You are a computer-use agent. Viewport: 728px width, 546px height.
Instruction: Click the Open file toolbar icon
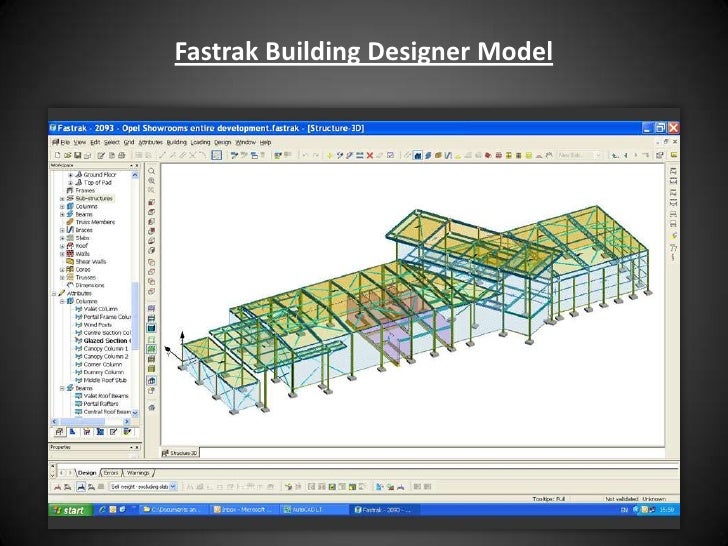[68, 155]
